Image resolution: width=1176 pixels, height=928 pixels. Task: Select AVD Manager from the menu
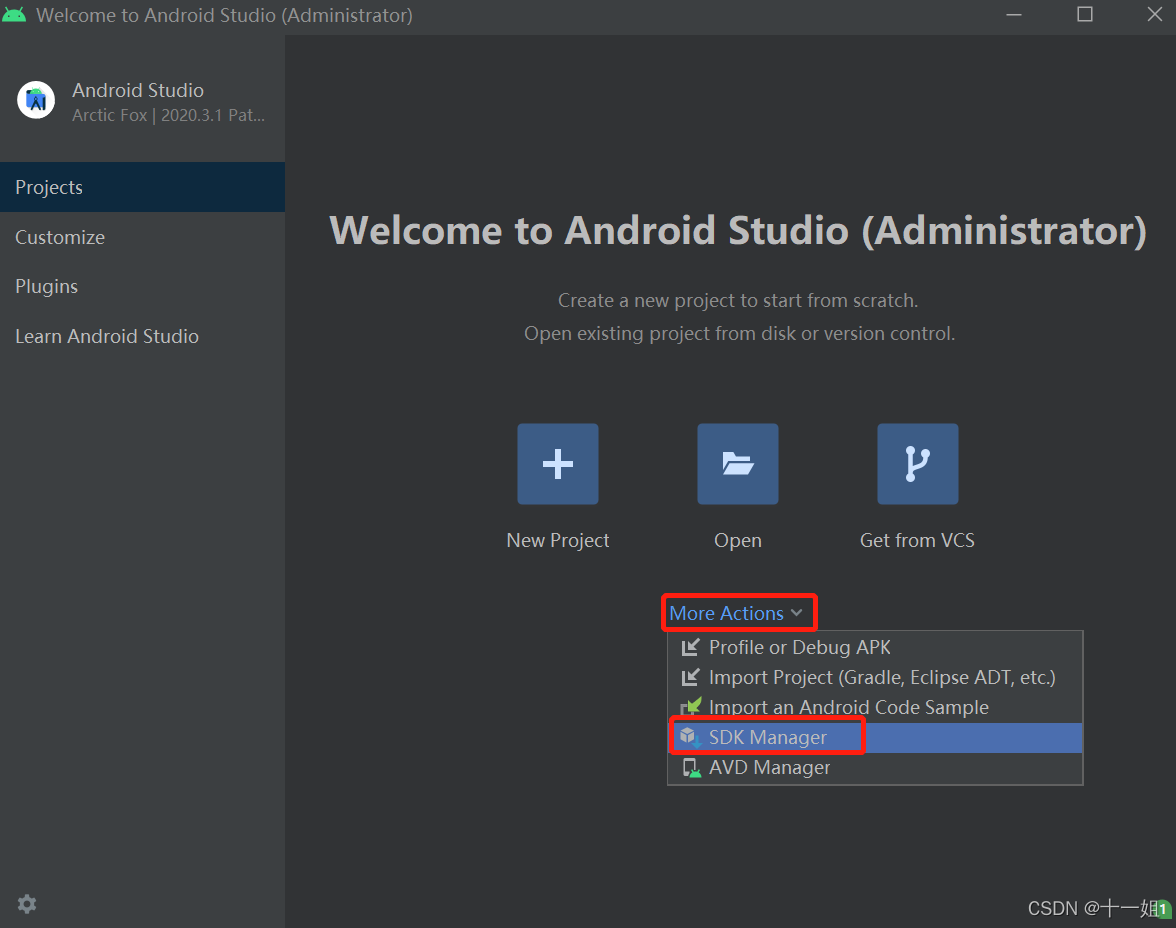tap(874, 767)
